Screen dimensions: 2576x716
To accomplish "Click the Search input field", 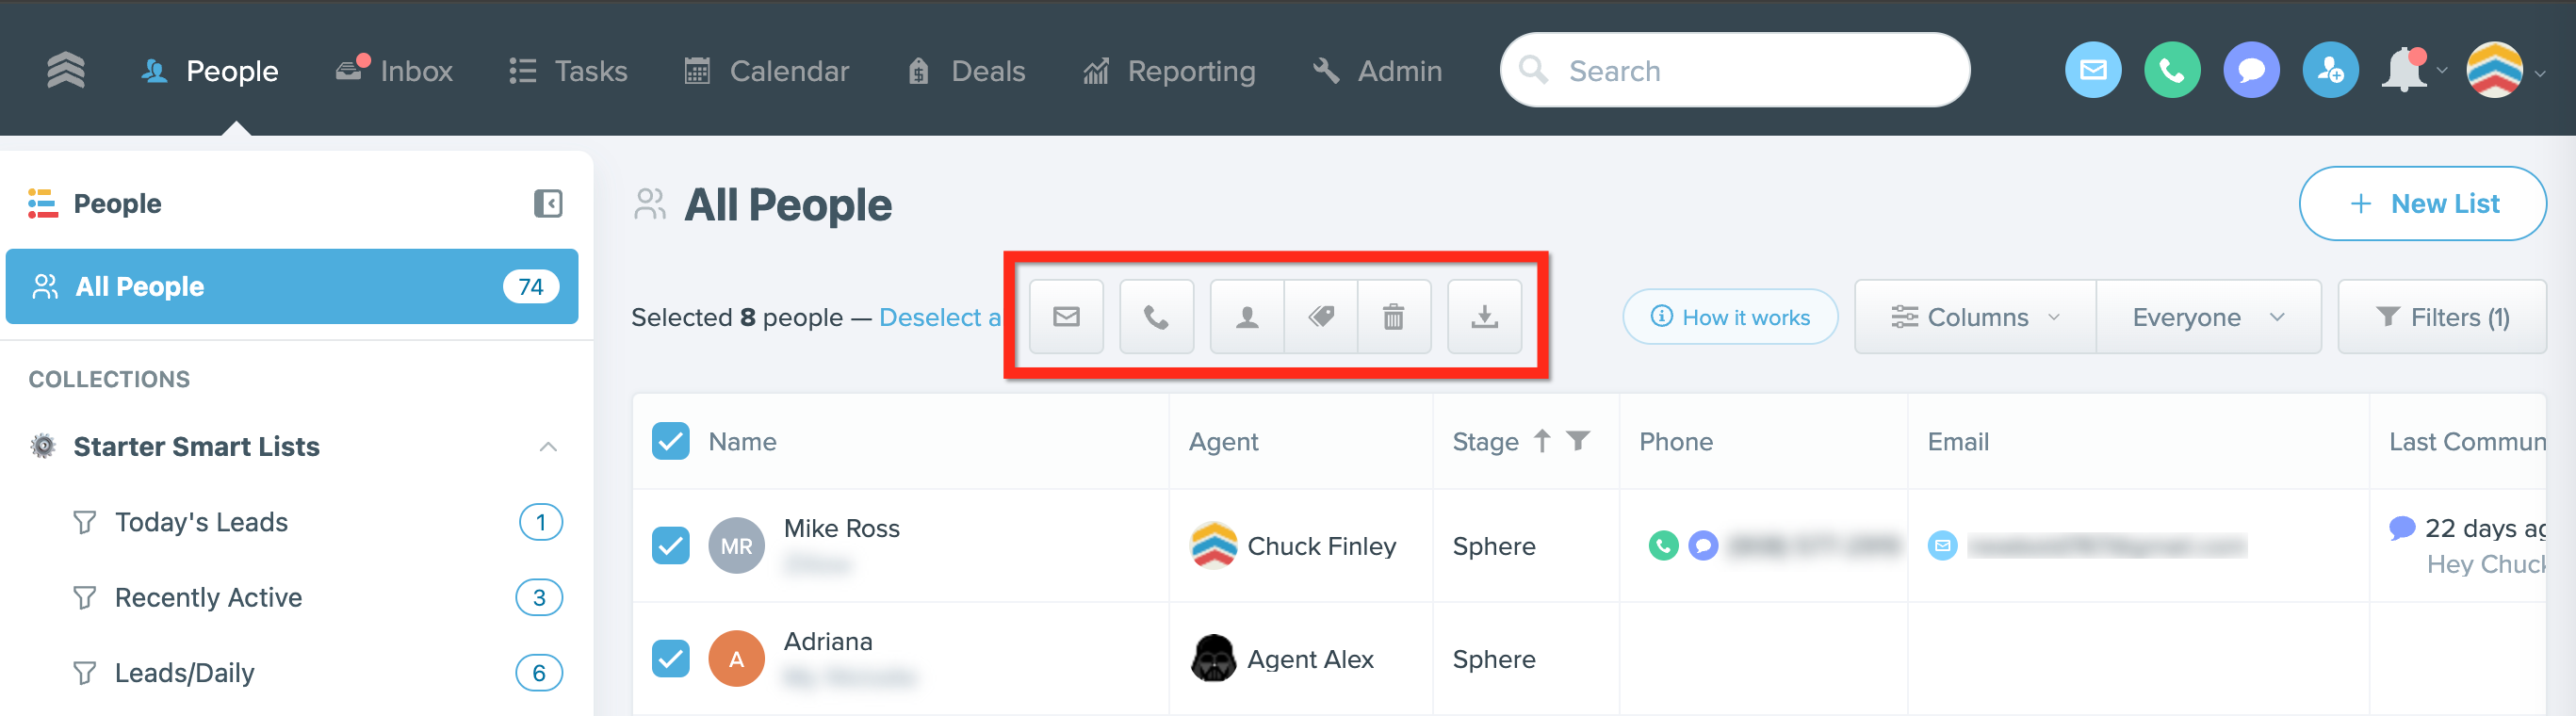I will [x=1735, y=70].
